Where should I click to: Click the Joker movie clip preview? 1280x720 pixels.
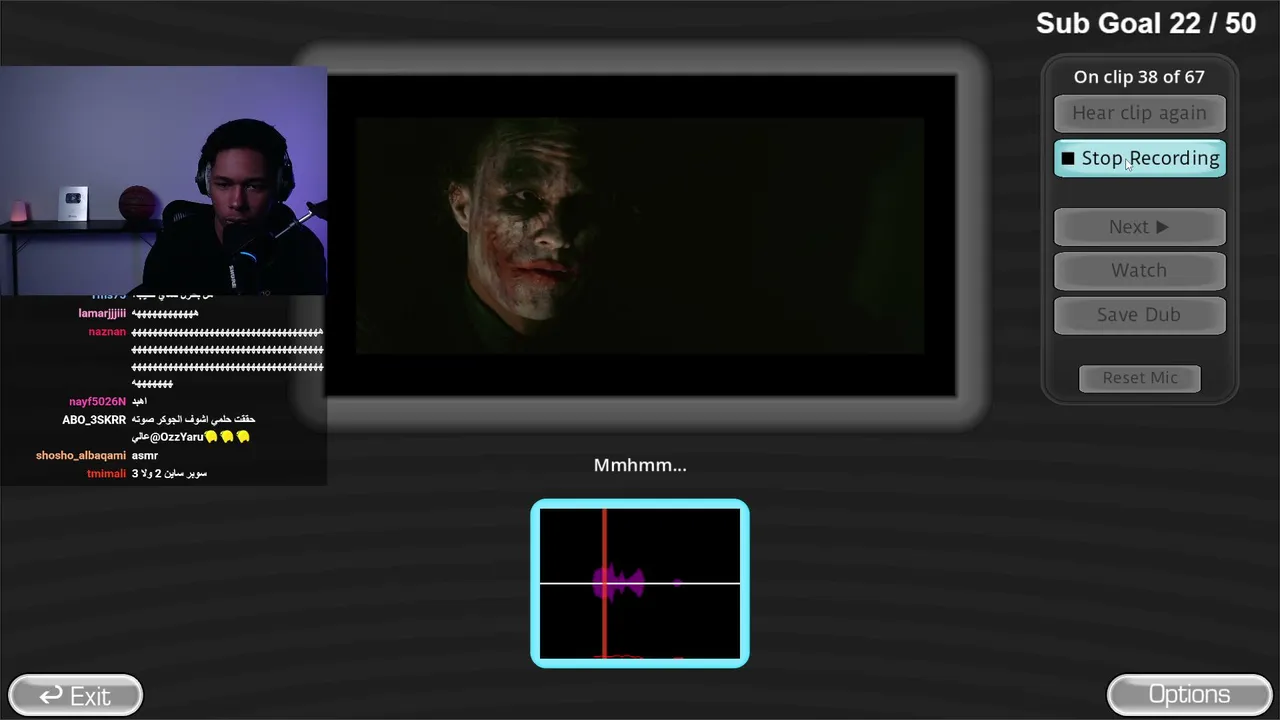click(x=641, y=236)
